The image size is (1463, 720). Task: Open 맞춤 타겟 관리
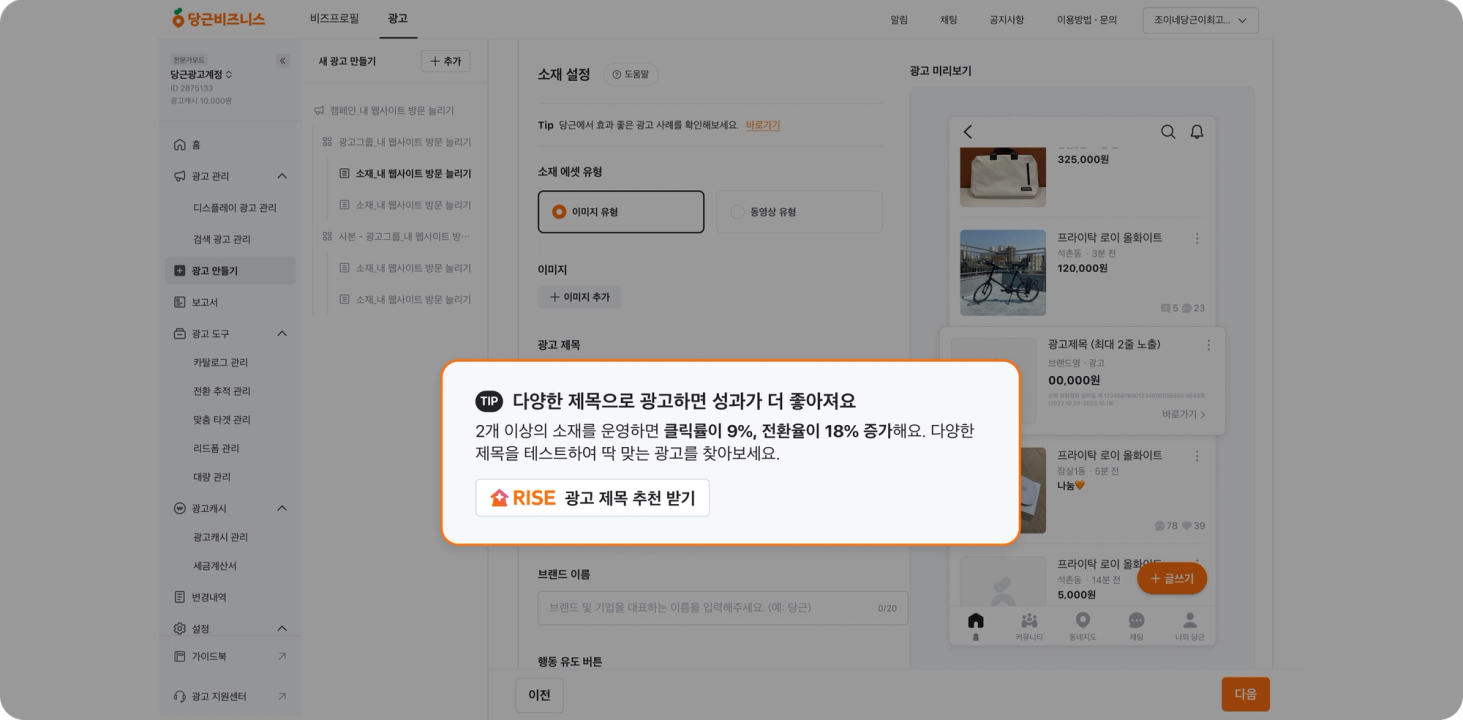pos(222,420)
